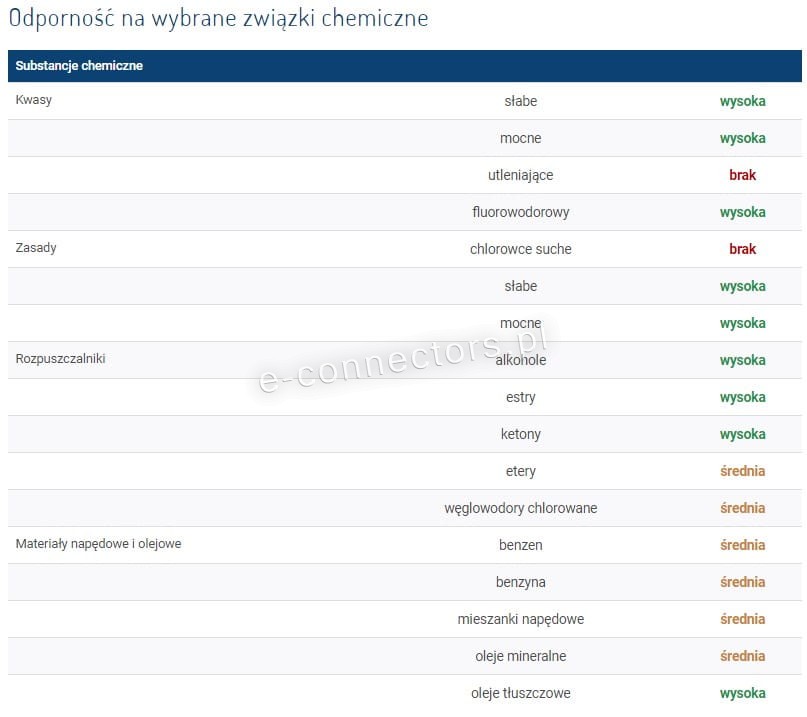The image size is (807, 717).
Task: Click 'Materiały napędowe i olejowe' category label
Action: tap(98, 544)
